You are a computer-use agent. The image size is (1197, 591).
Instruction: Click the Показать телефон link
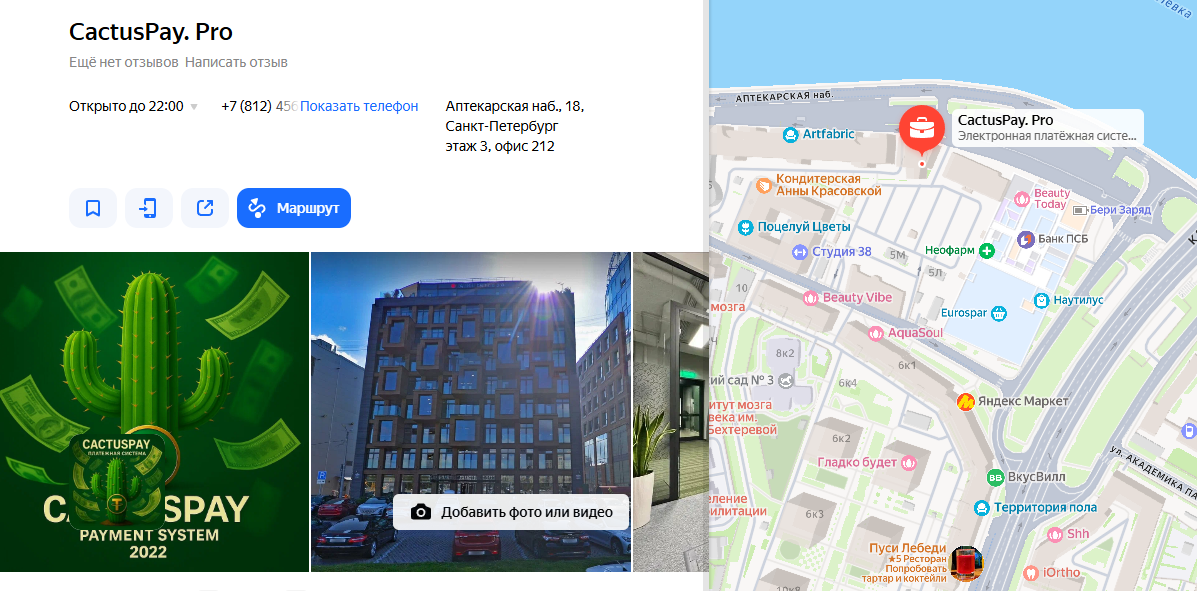tap(359, 106)
